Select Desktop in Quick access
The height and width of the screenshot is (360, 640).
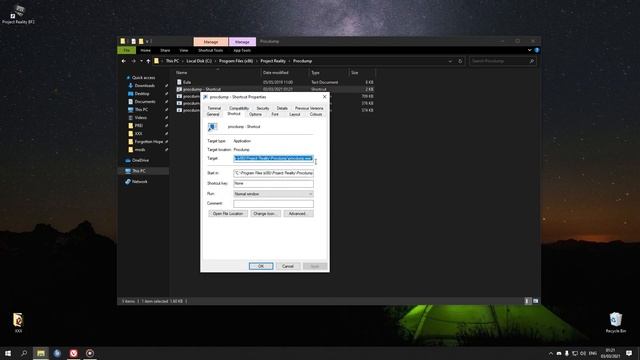coord(142,93)
